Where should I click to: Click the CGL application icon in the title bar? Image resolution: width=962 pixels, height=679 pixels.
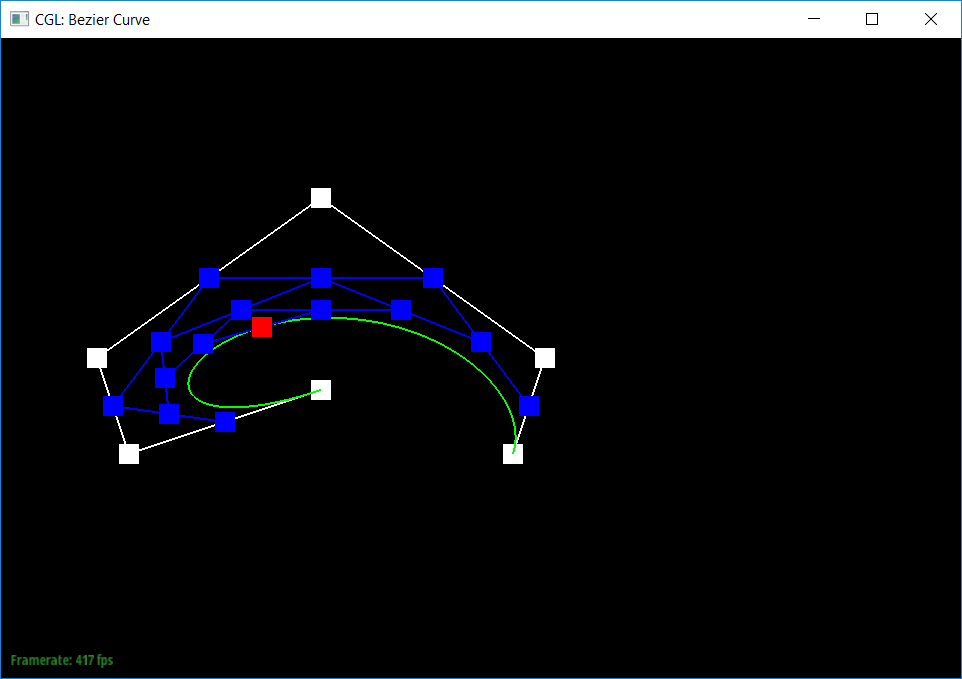point(19,19)
